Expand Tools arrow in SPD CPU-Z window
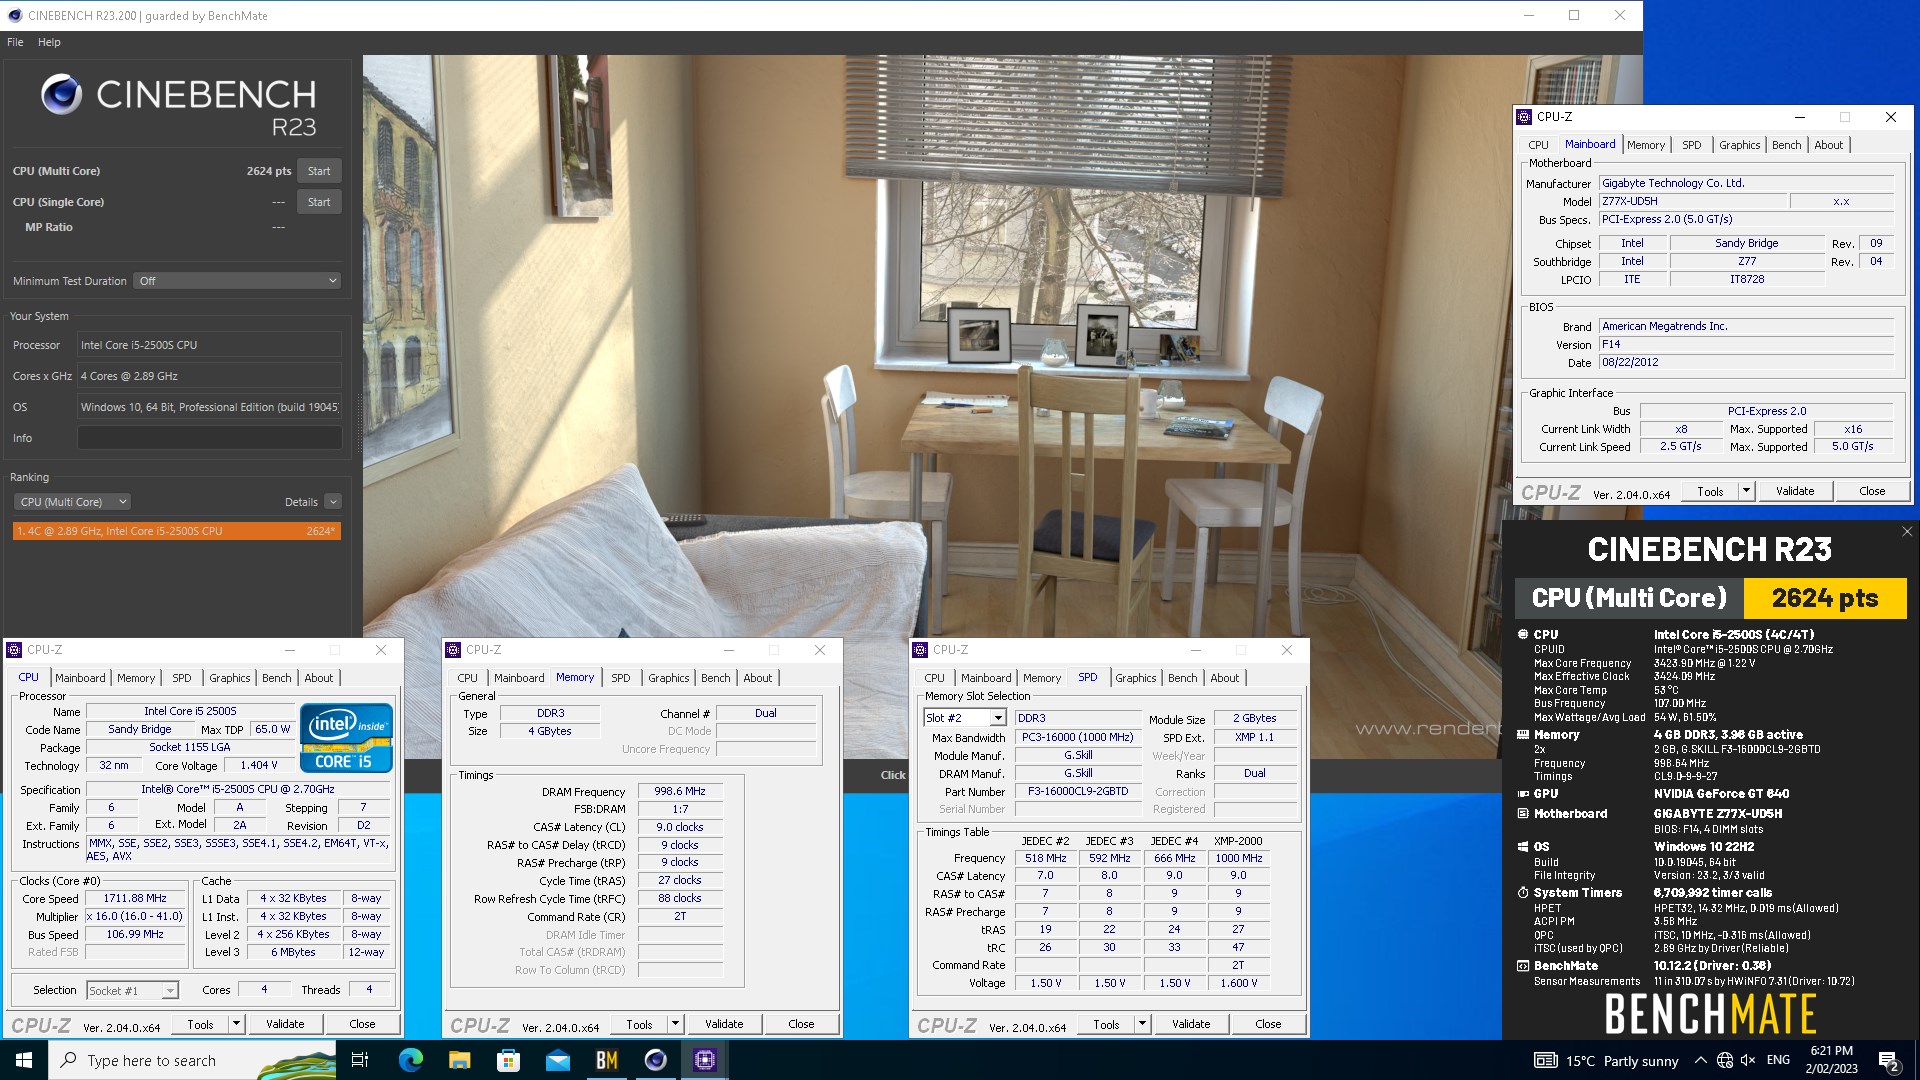The image size is (1920, 1080). (1142, 1024)
